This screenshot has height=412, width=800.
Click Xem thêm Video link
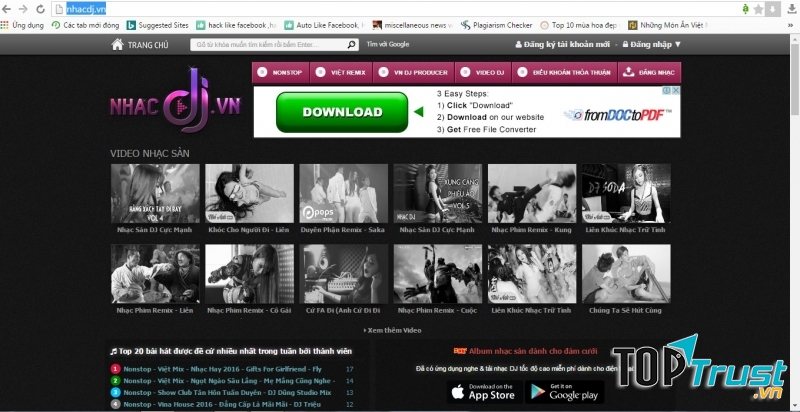pyautogui.click(x=392, y=330)
